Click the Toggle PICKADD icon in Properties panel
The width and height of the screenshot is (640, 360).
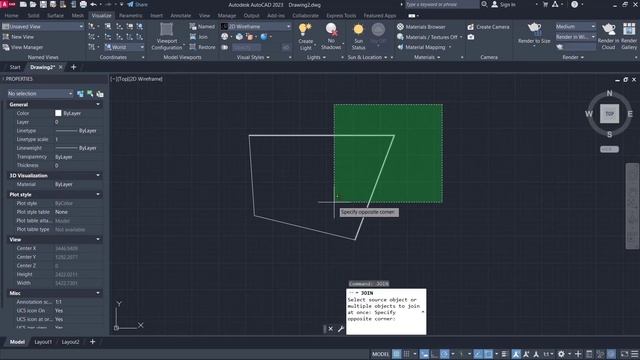[x=80, y=94]
